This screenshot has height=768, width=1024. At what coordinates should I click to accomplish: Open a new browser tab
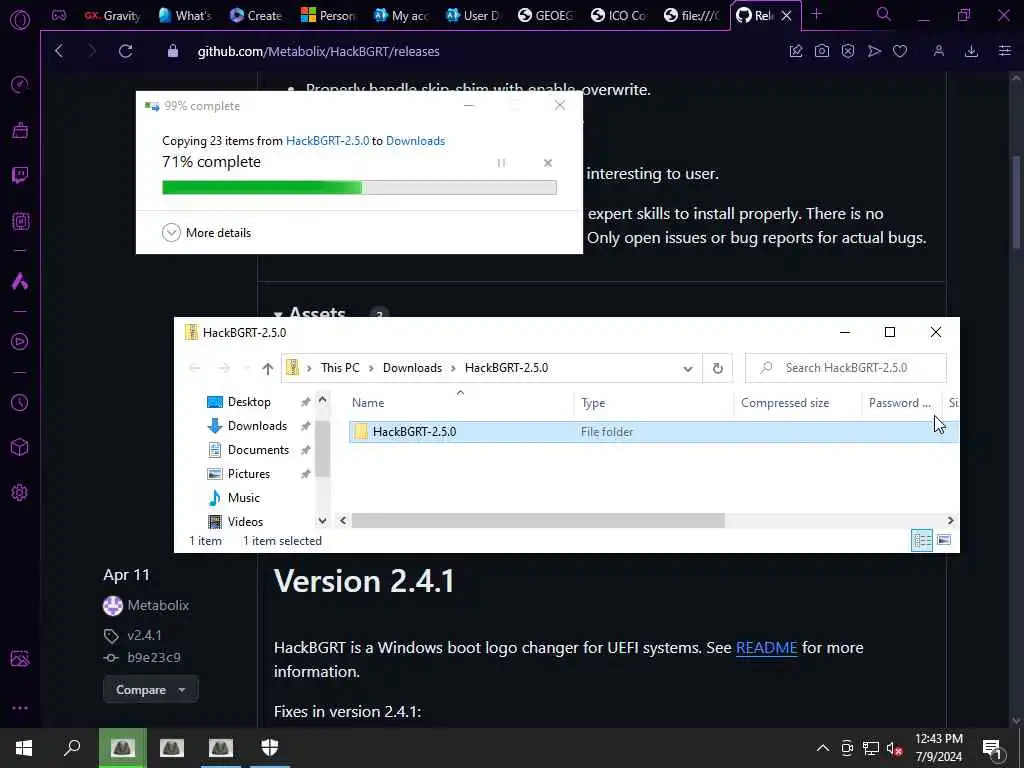pyautogui.click(x=816, y=14)
